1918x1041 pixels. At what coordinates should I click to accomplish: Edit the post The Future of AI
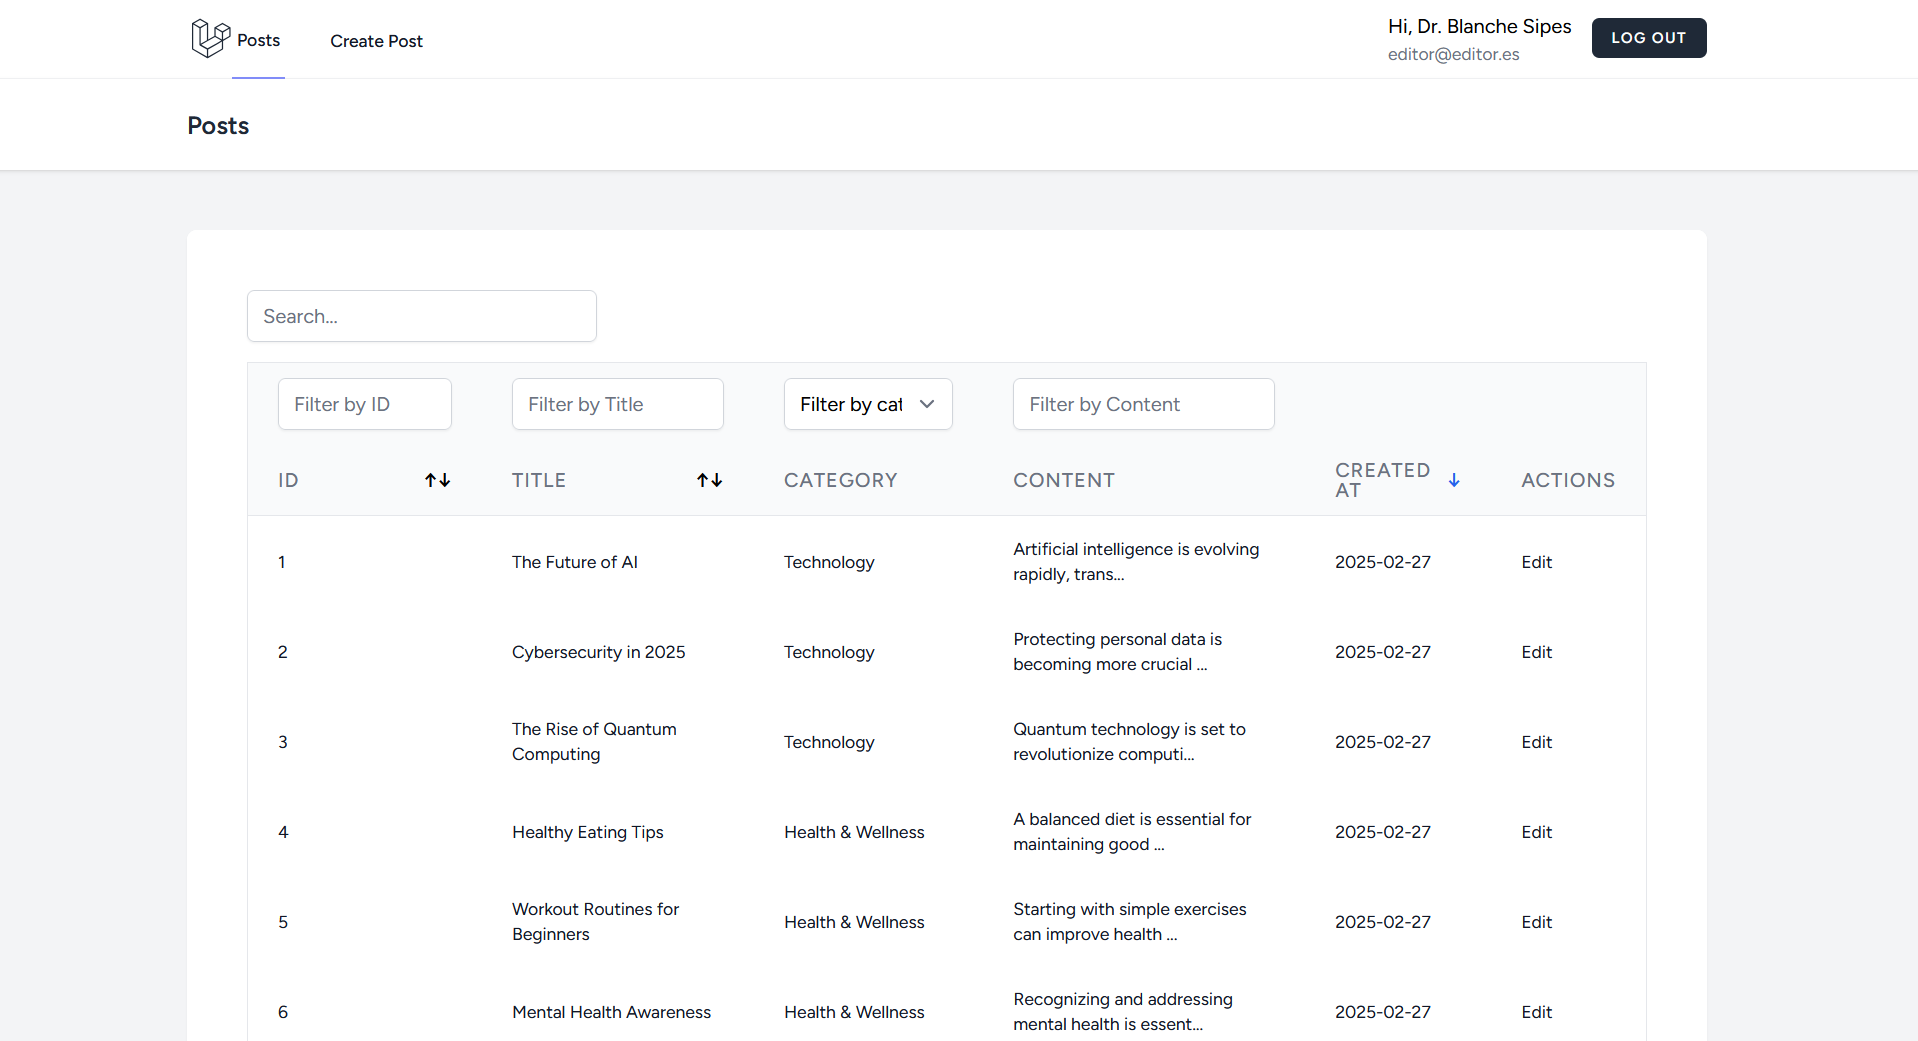(1536, 562)
